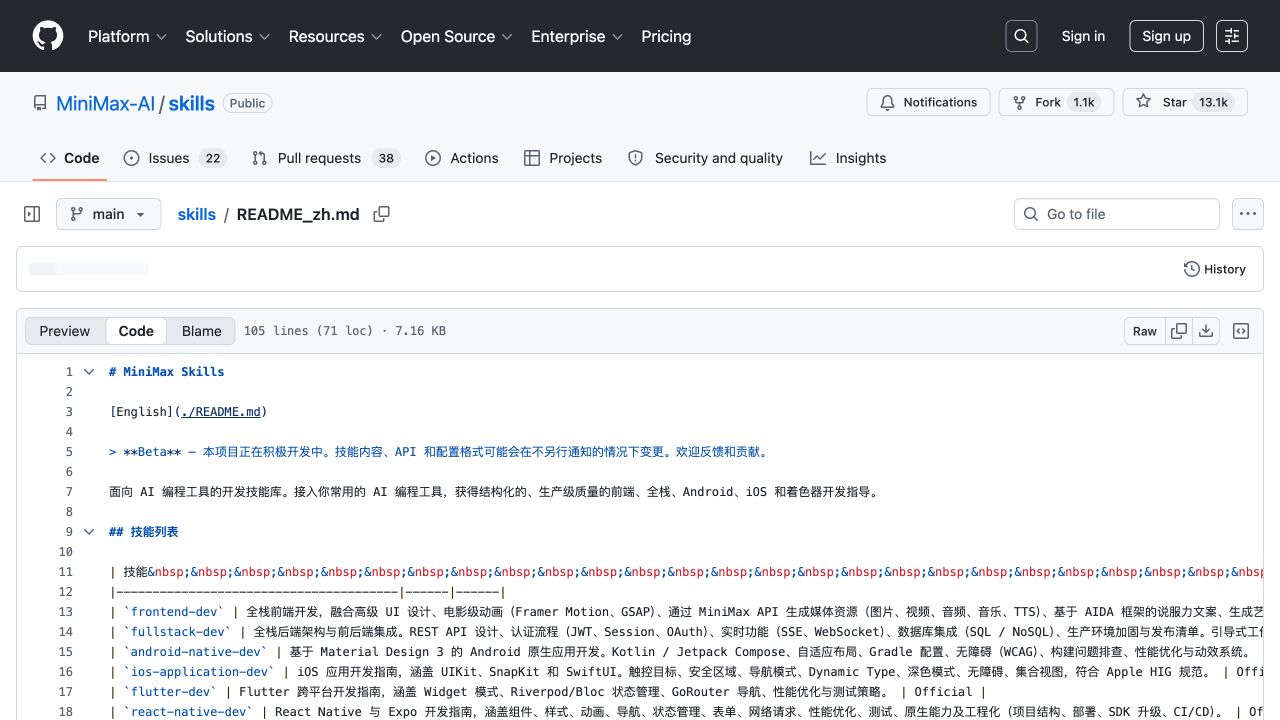Click the Notifications bell button
This screenshot has height=720, width=1280.
click(x=929, y=102)
